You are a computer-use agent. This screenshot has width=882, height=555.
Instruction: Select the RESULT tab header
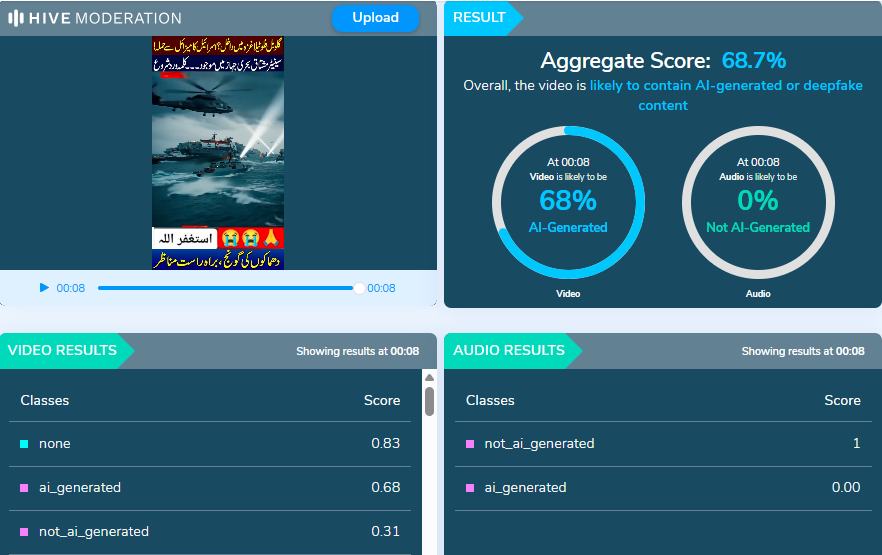coord(479,18)
